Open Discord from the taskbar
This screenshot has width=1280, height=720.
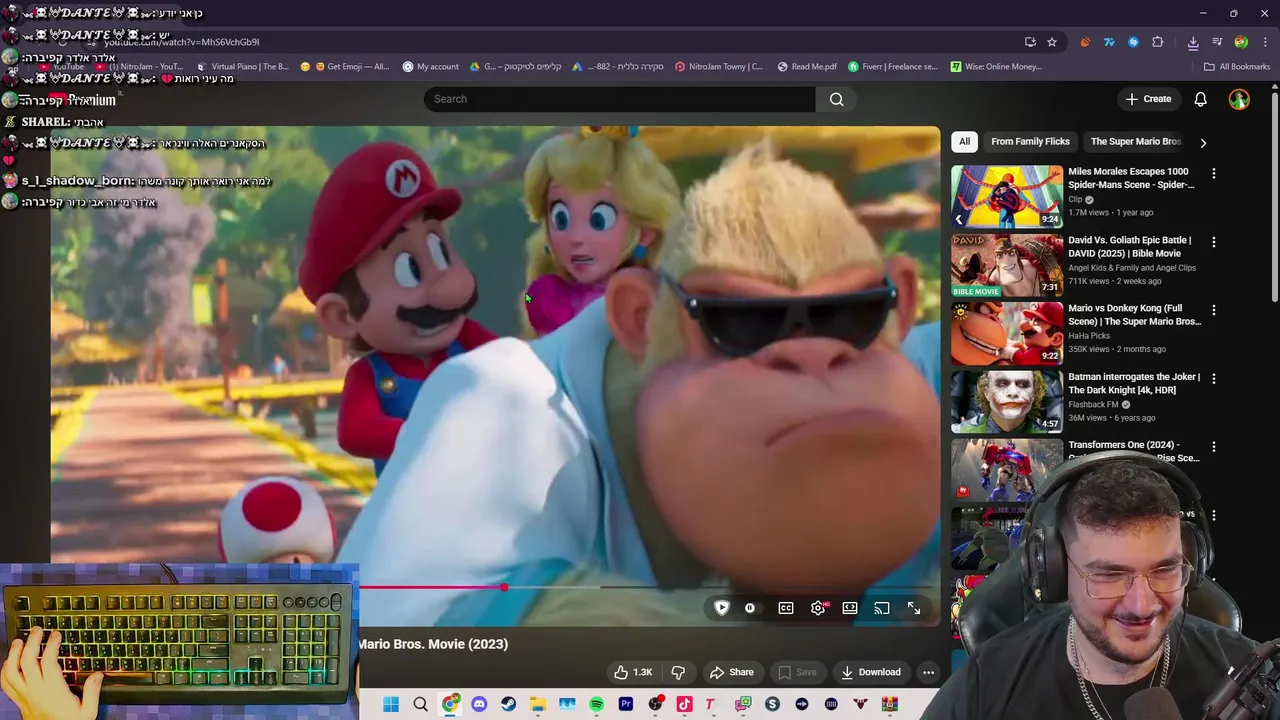[479, 704]
